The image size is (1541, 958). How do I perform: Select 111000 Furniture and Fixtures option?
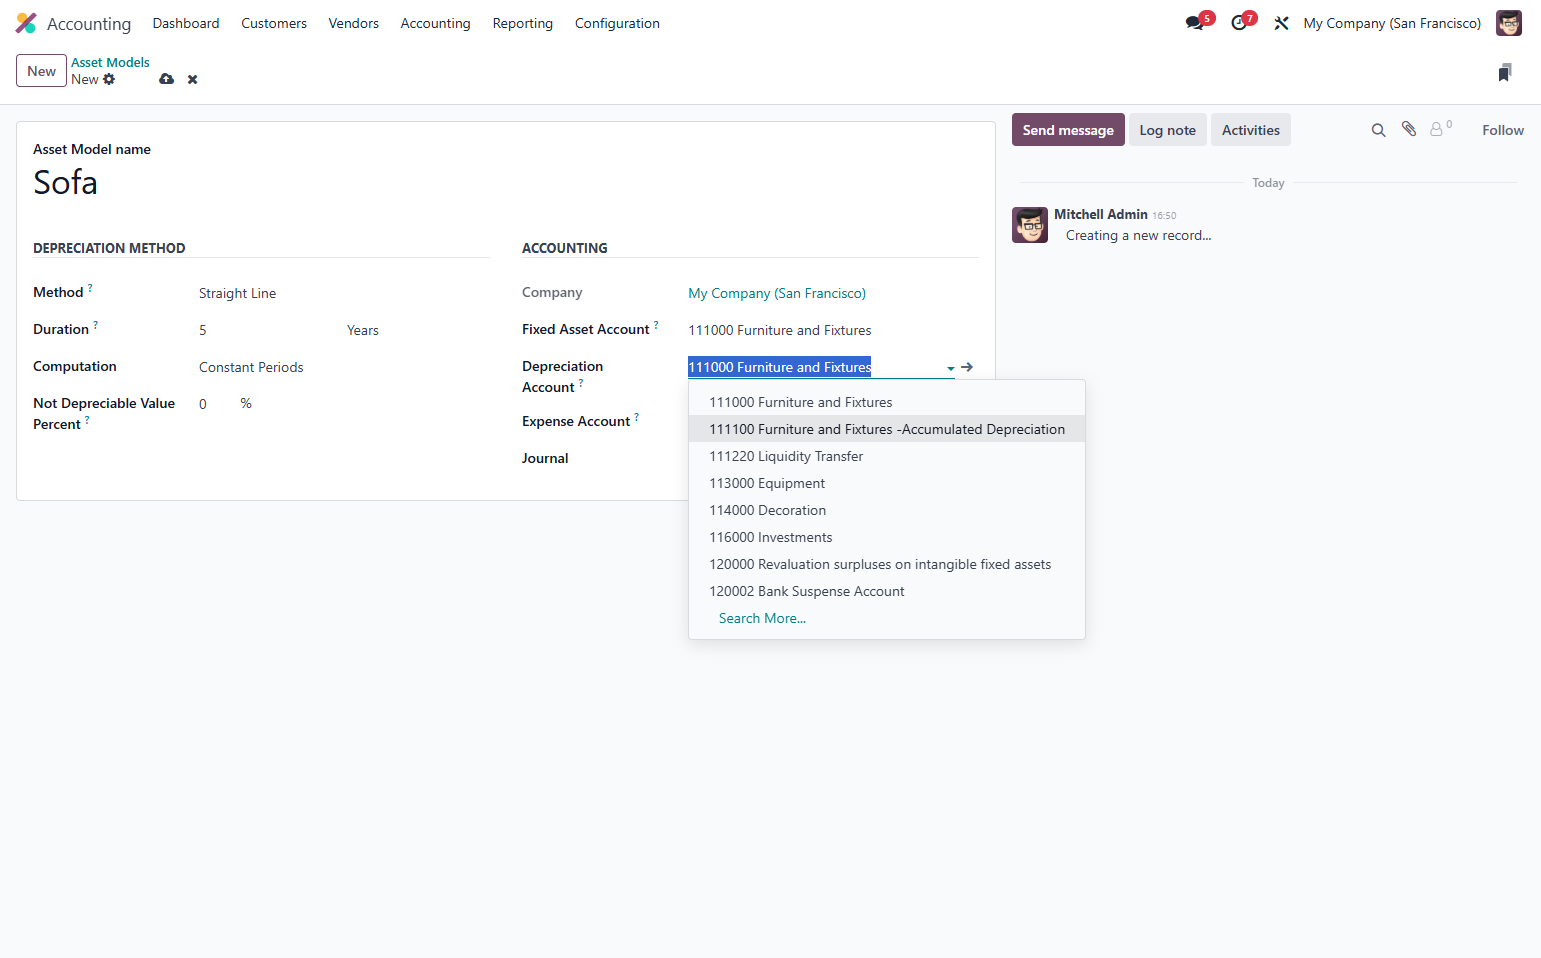(x=887, y=402)
